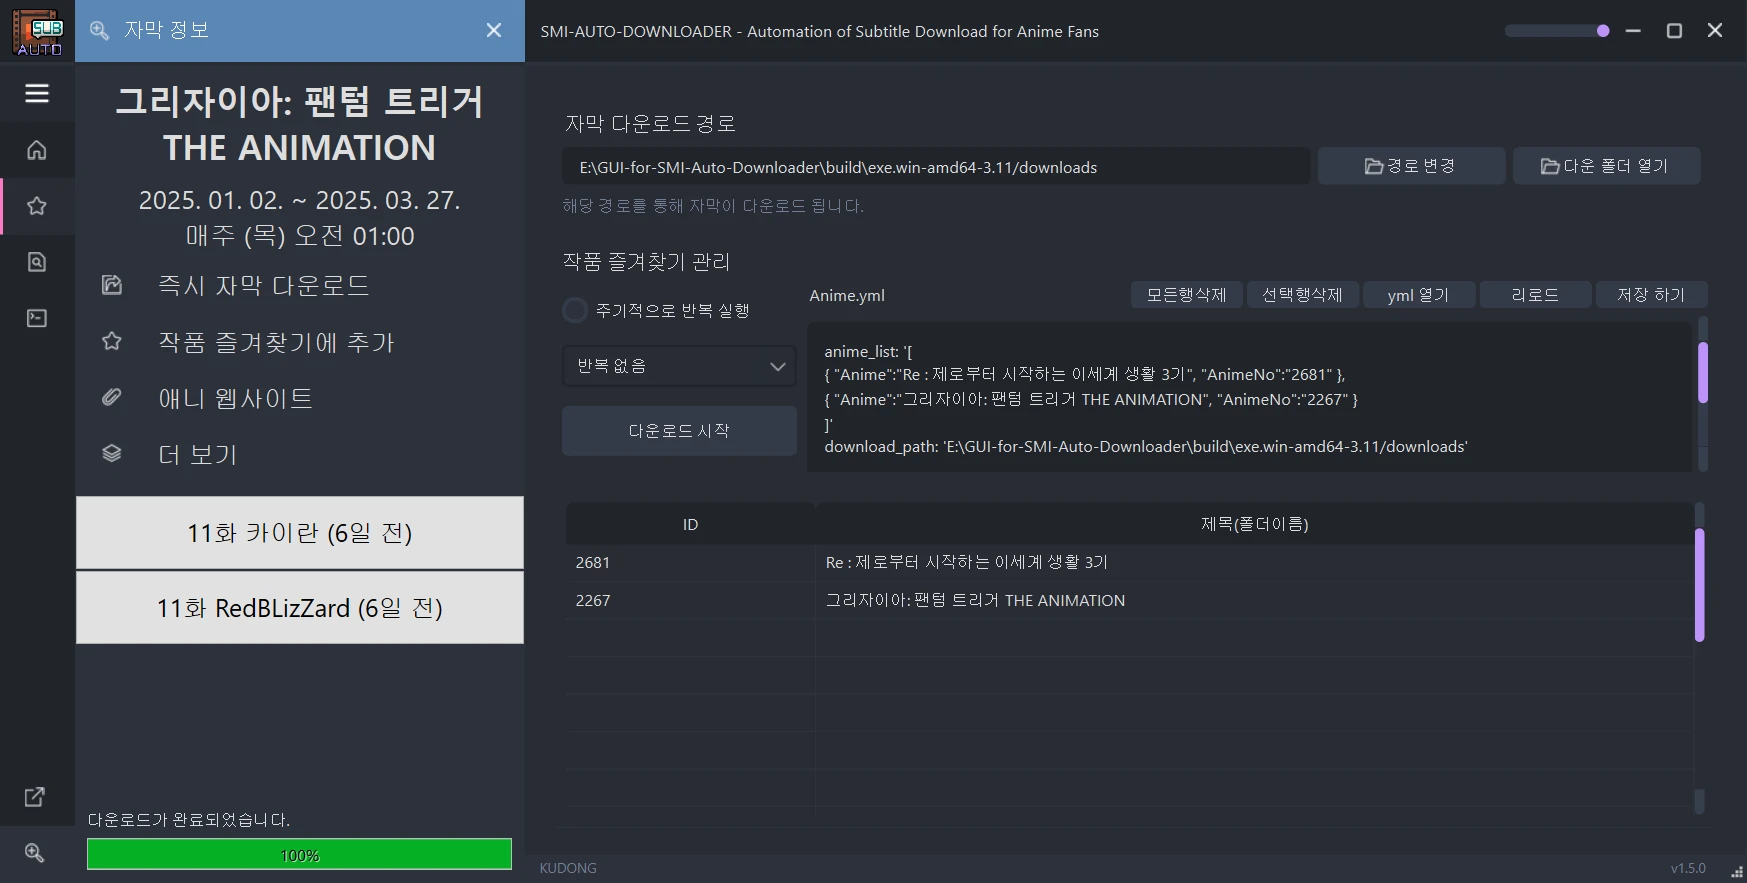
Task: Click the SUB AUTO app logo
Action: coord(38,32)
